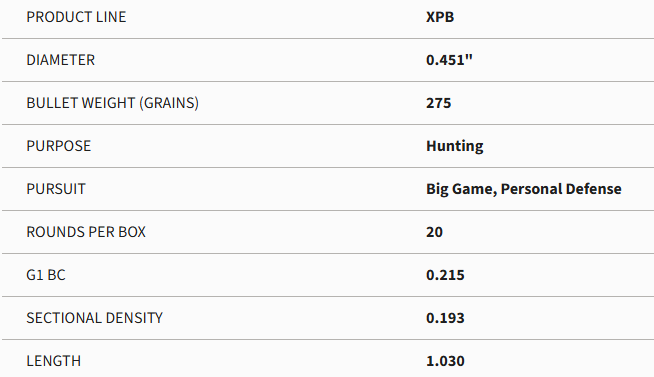Image resolution: width=654 pixels, height=377 pixels.
Task: Select the ROUNDS PER BOX label
Action: tap(86, 232)
